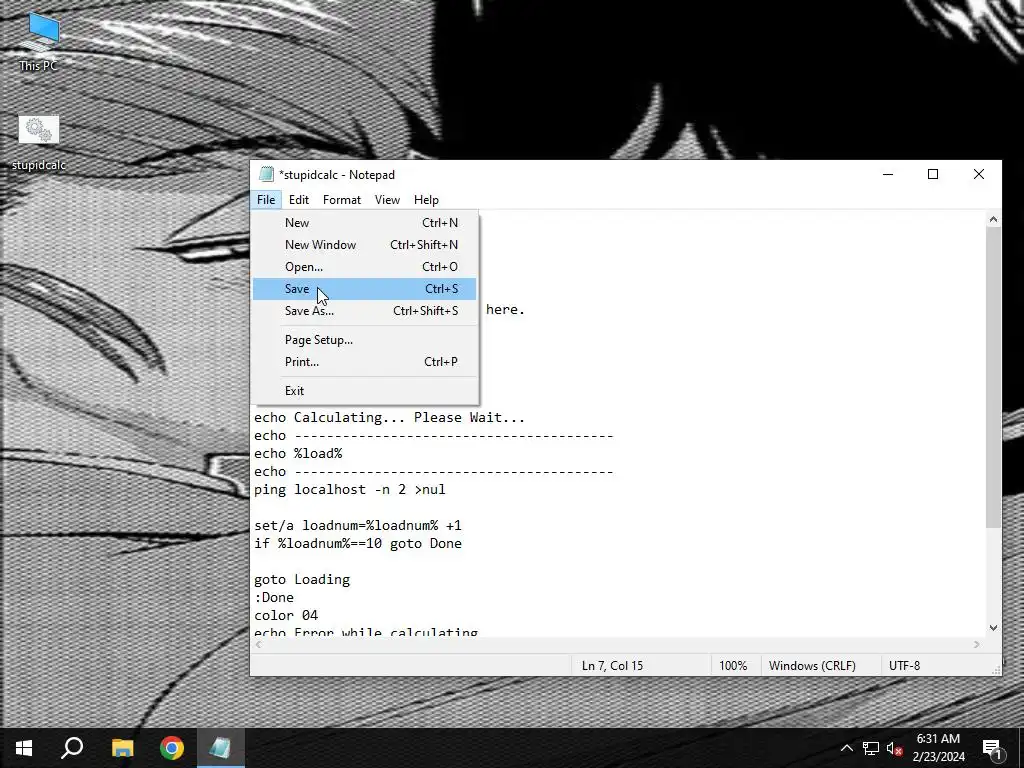The image size is (1024, 768).
Task: Close the Notepad window
Action: click(978, 174)
